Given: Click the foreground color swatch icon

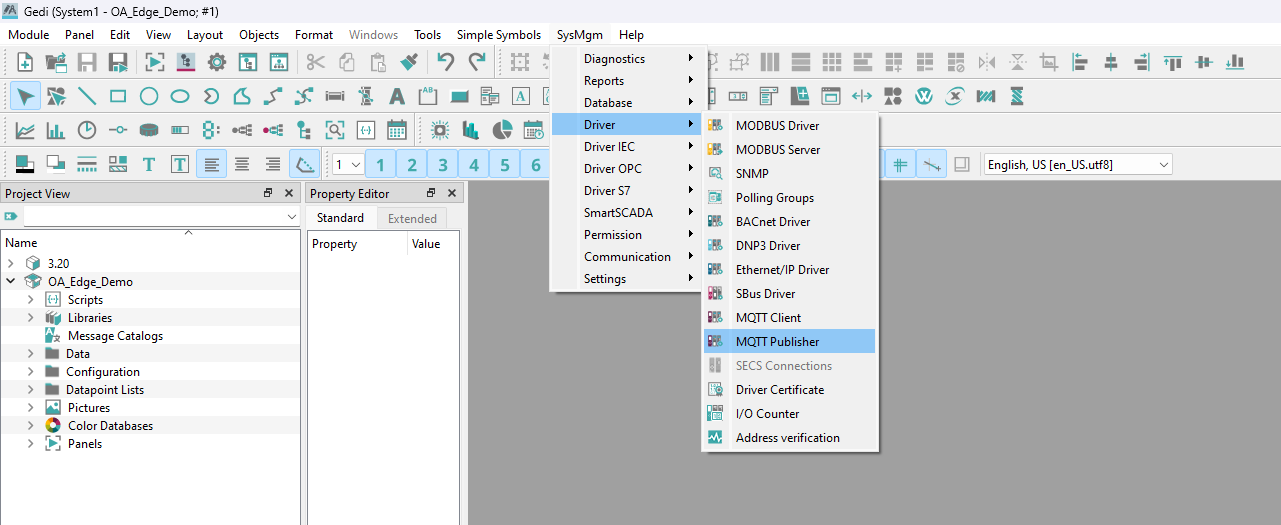Looking at the screenshot, I should click(x=25, y=165).
